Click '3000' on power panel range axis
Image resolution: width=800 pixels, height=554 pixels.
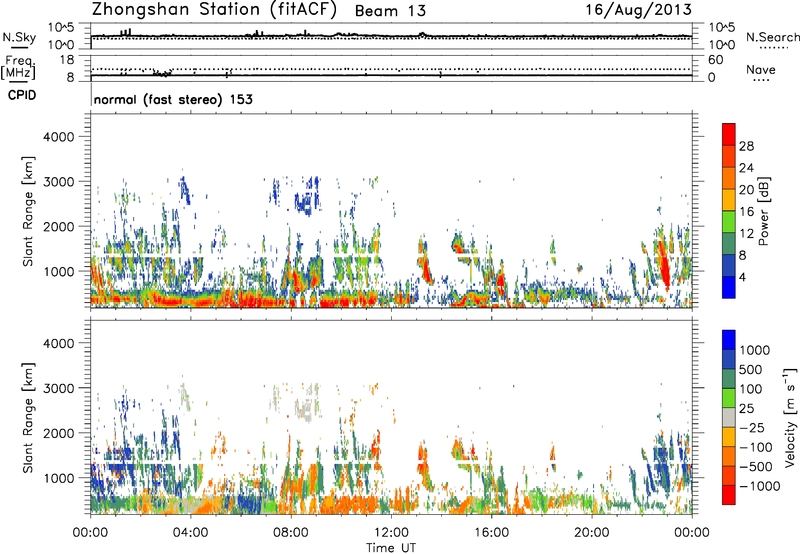point(59,182)
